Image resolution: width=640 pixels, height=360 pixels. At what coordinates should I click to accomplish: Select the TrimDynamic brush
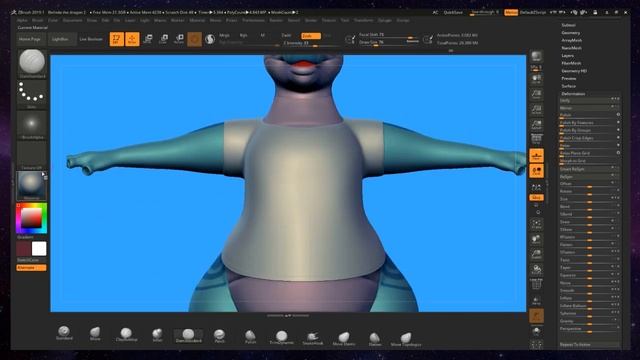click(282, 338)
